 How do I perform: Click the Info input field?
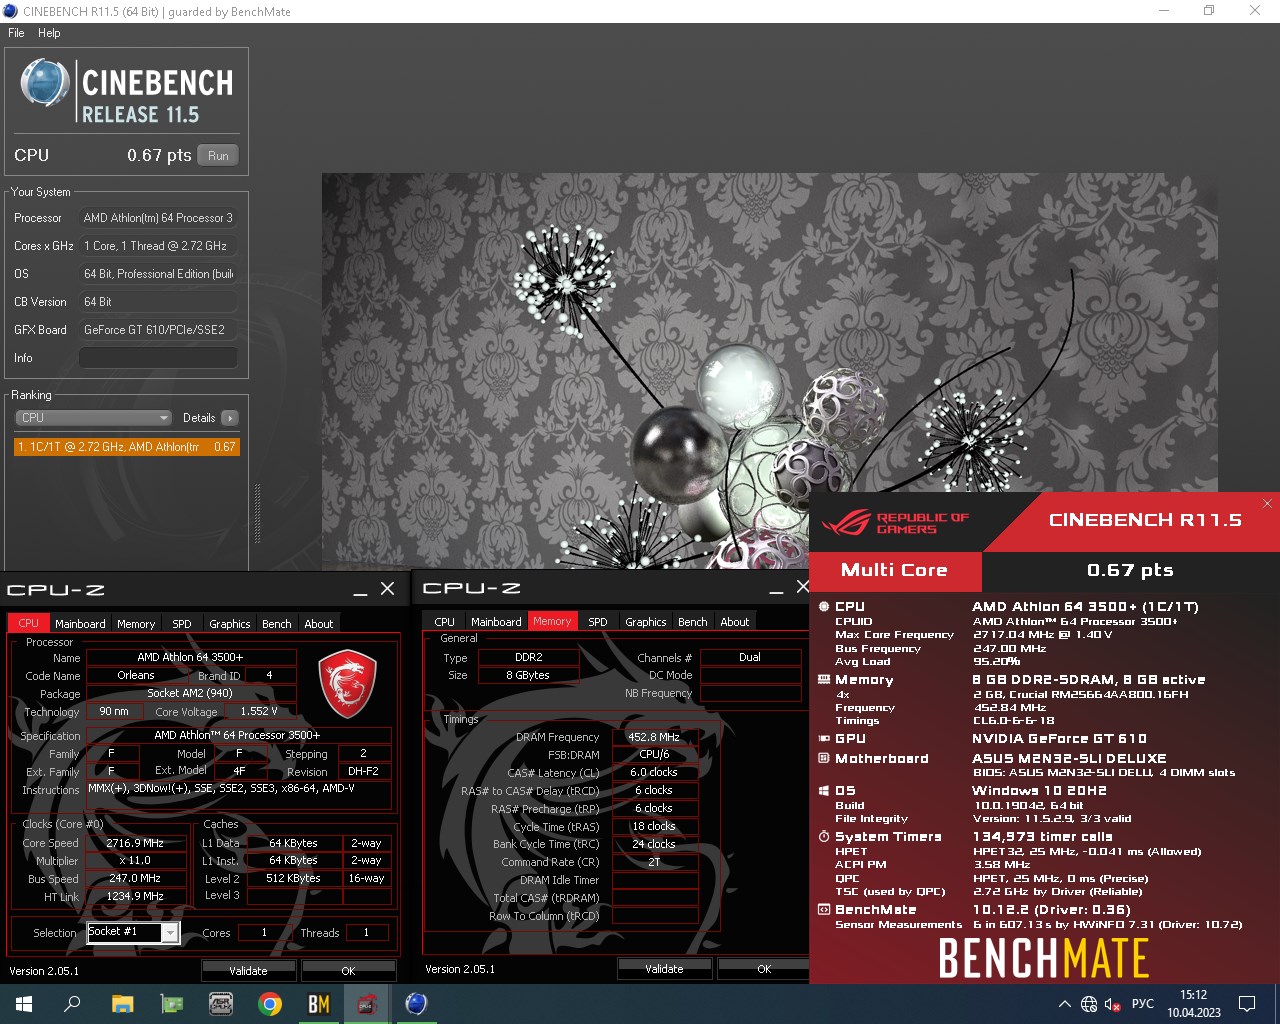pyautogui.click(x=158, y=358)
